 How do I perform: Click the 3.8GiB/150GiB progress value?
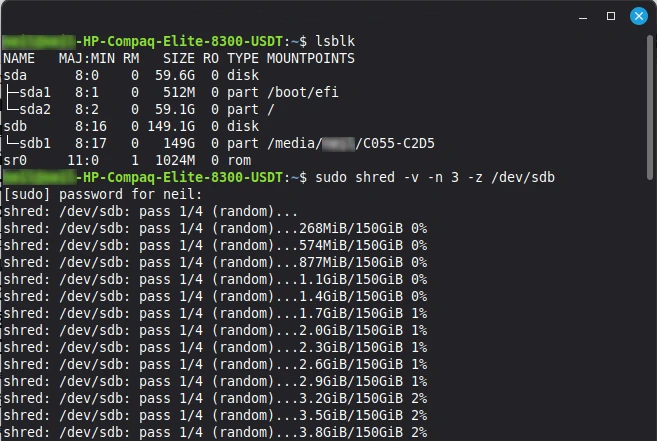click(351, 432)
